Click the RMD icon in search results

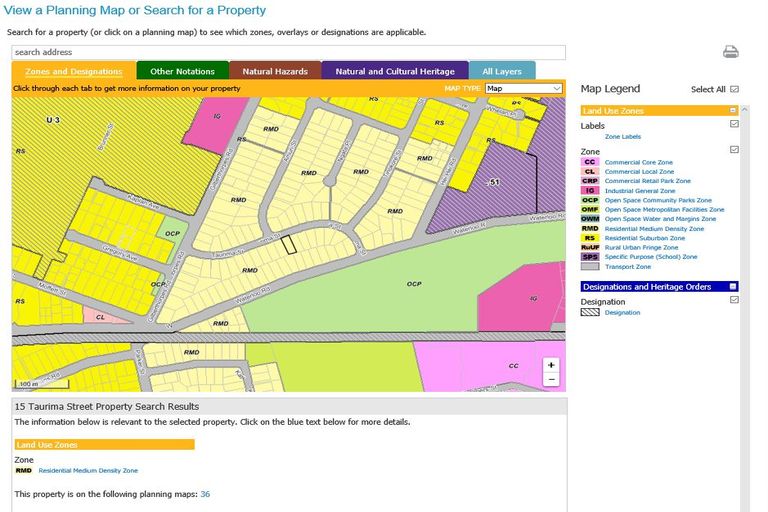[x=23, y=470]
